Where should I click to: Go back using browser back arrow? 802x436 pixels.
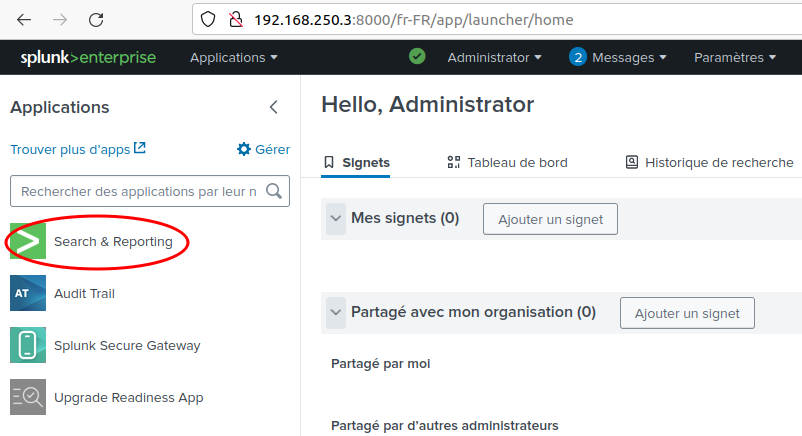(24, 20)
